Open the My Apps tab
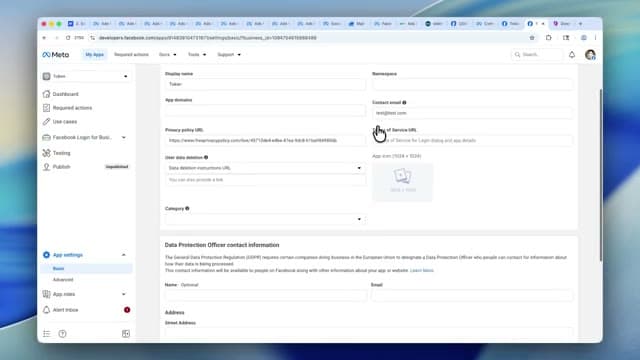 pyautogui.click(x=94, y=55)
